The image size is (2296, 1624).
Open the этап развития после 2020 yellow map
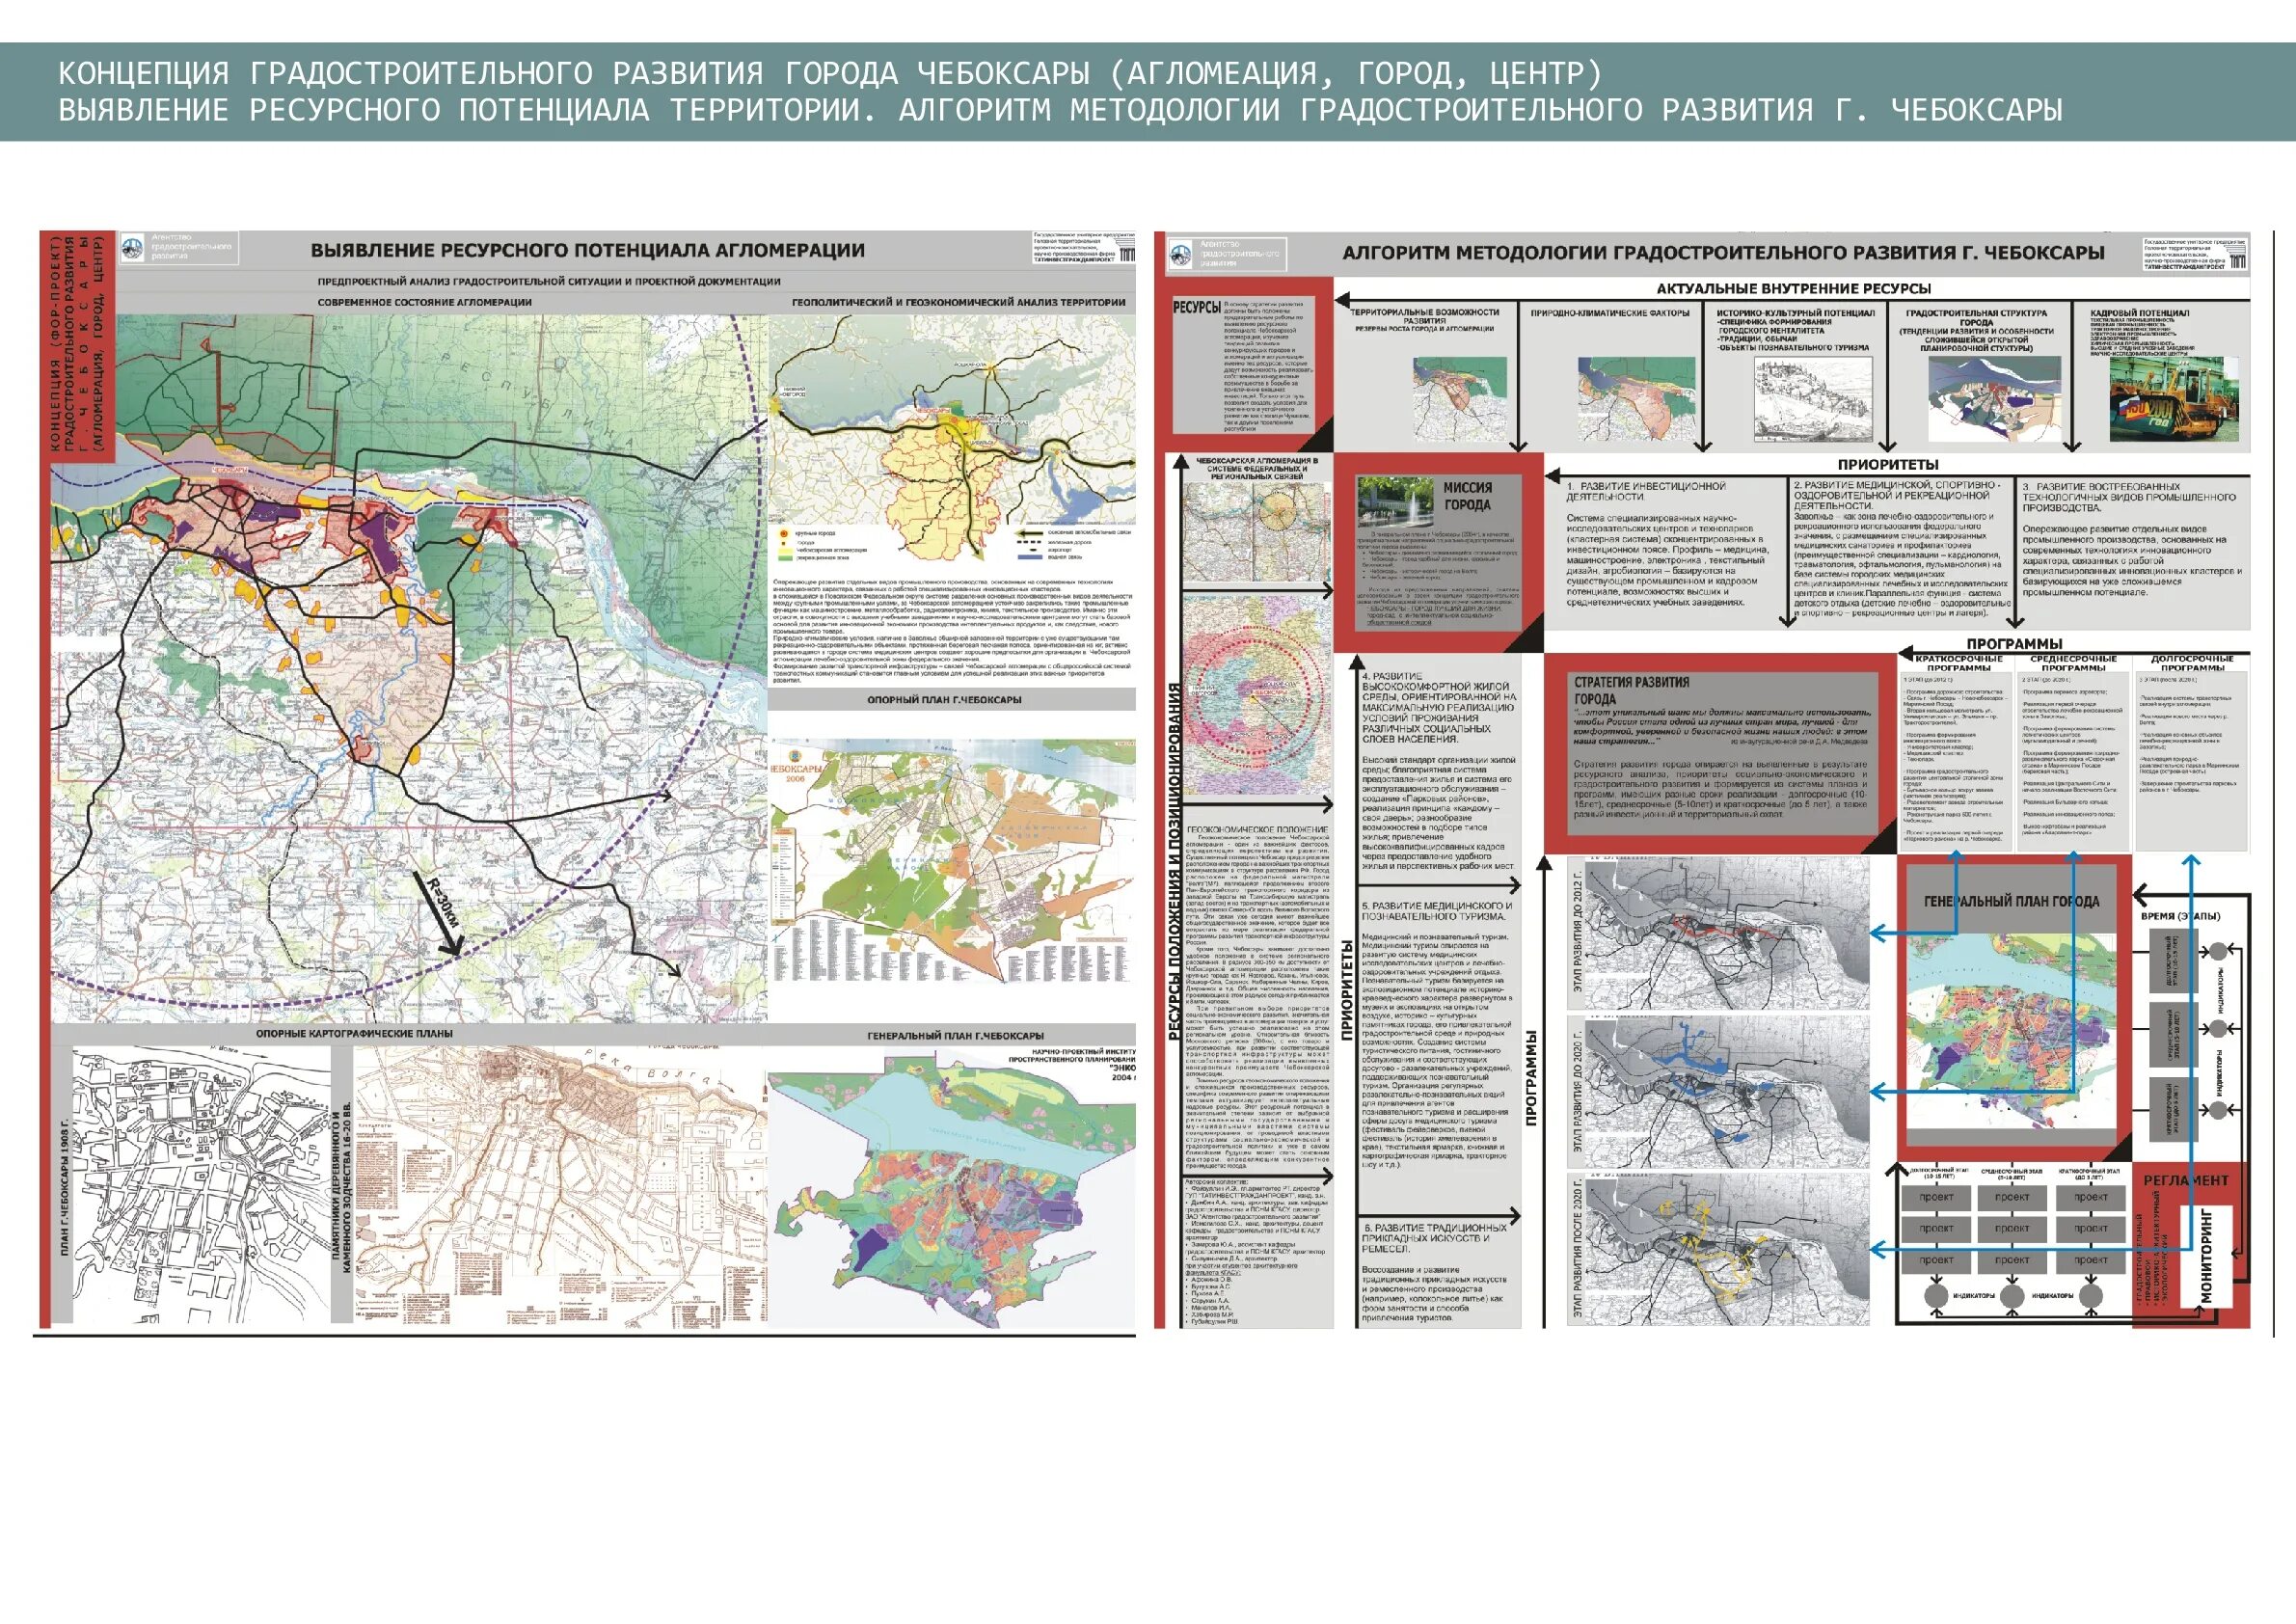pyautogui.click(x=1727, y=1250)
